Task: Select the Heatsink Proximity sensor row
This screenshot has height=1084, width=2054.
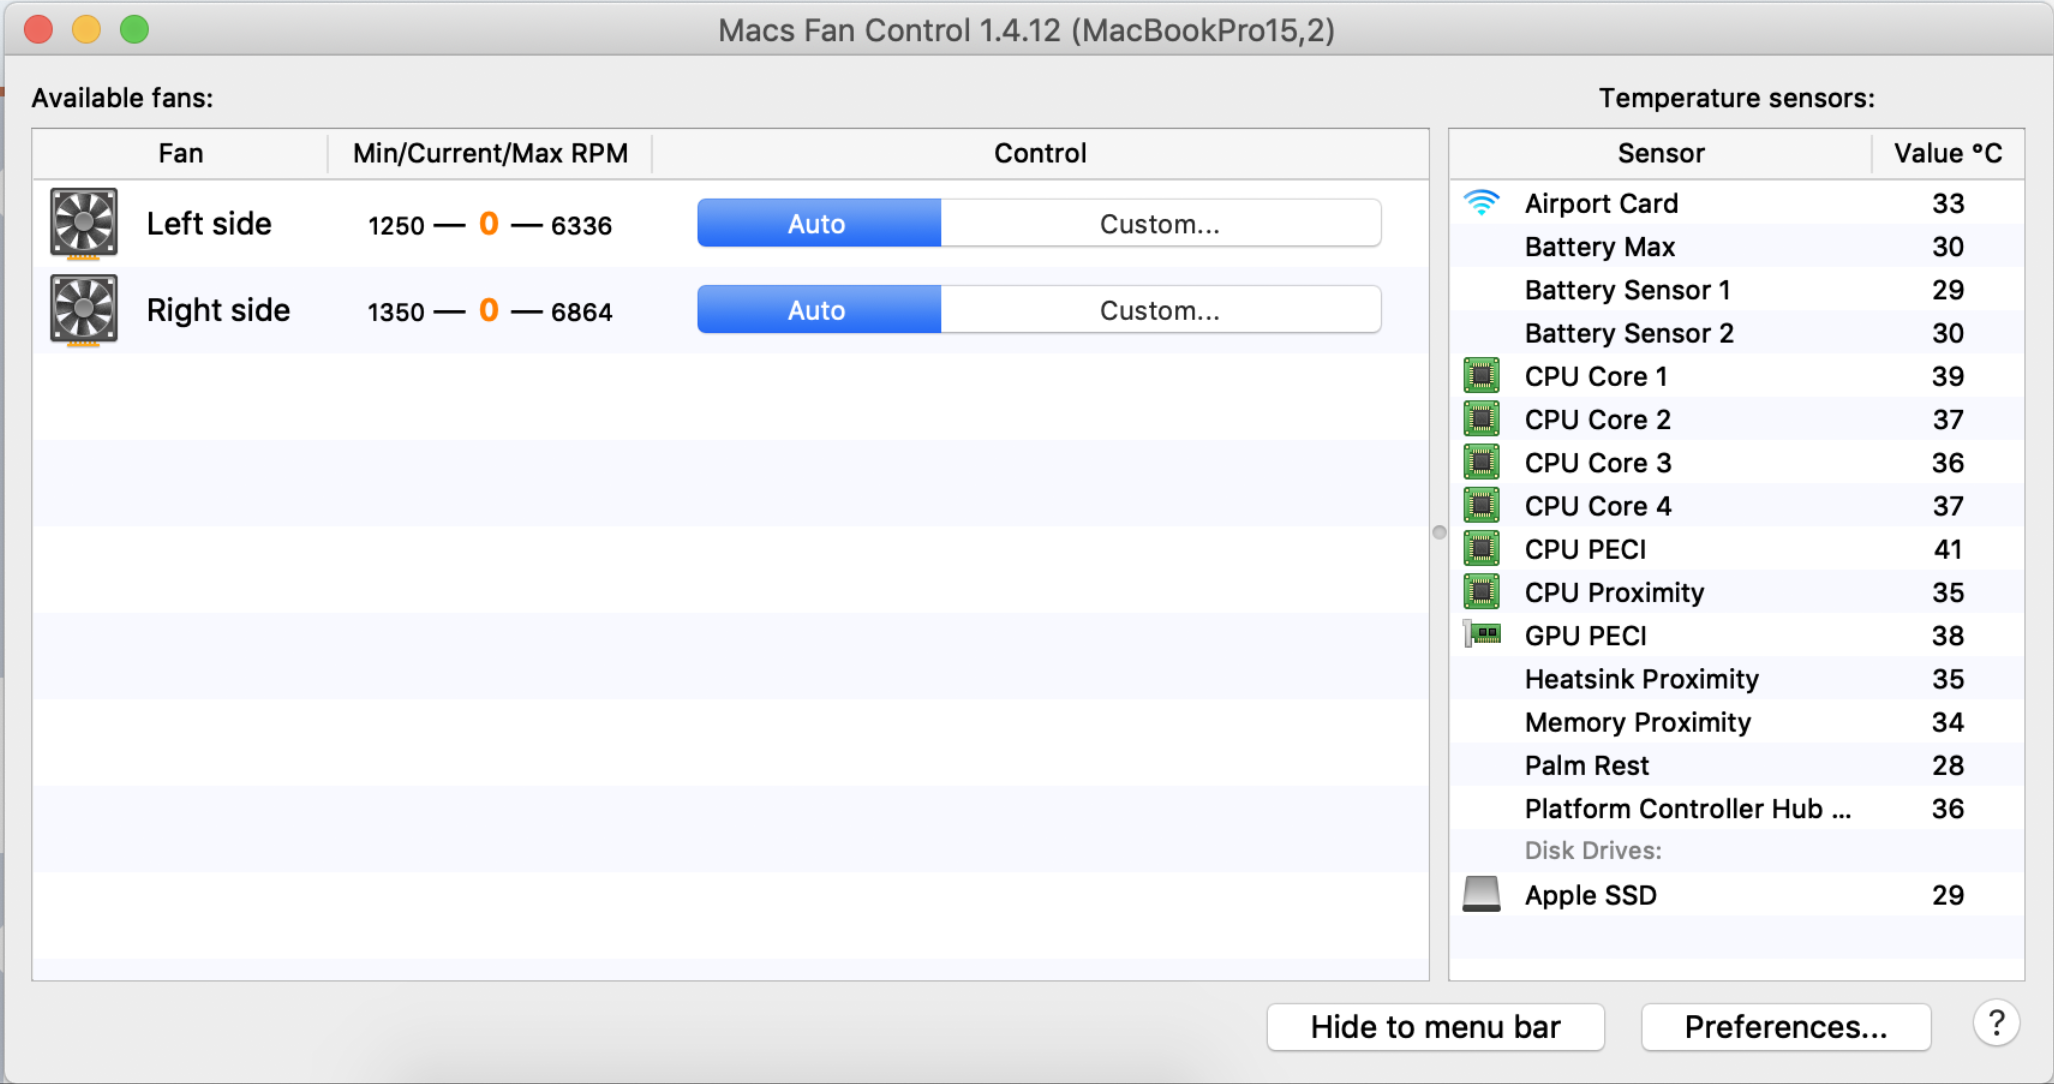Action: click(1736, 678)
